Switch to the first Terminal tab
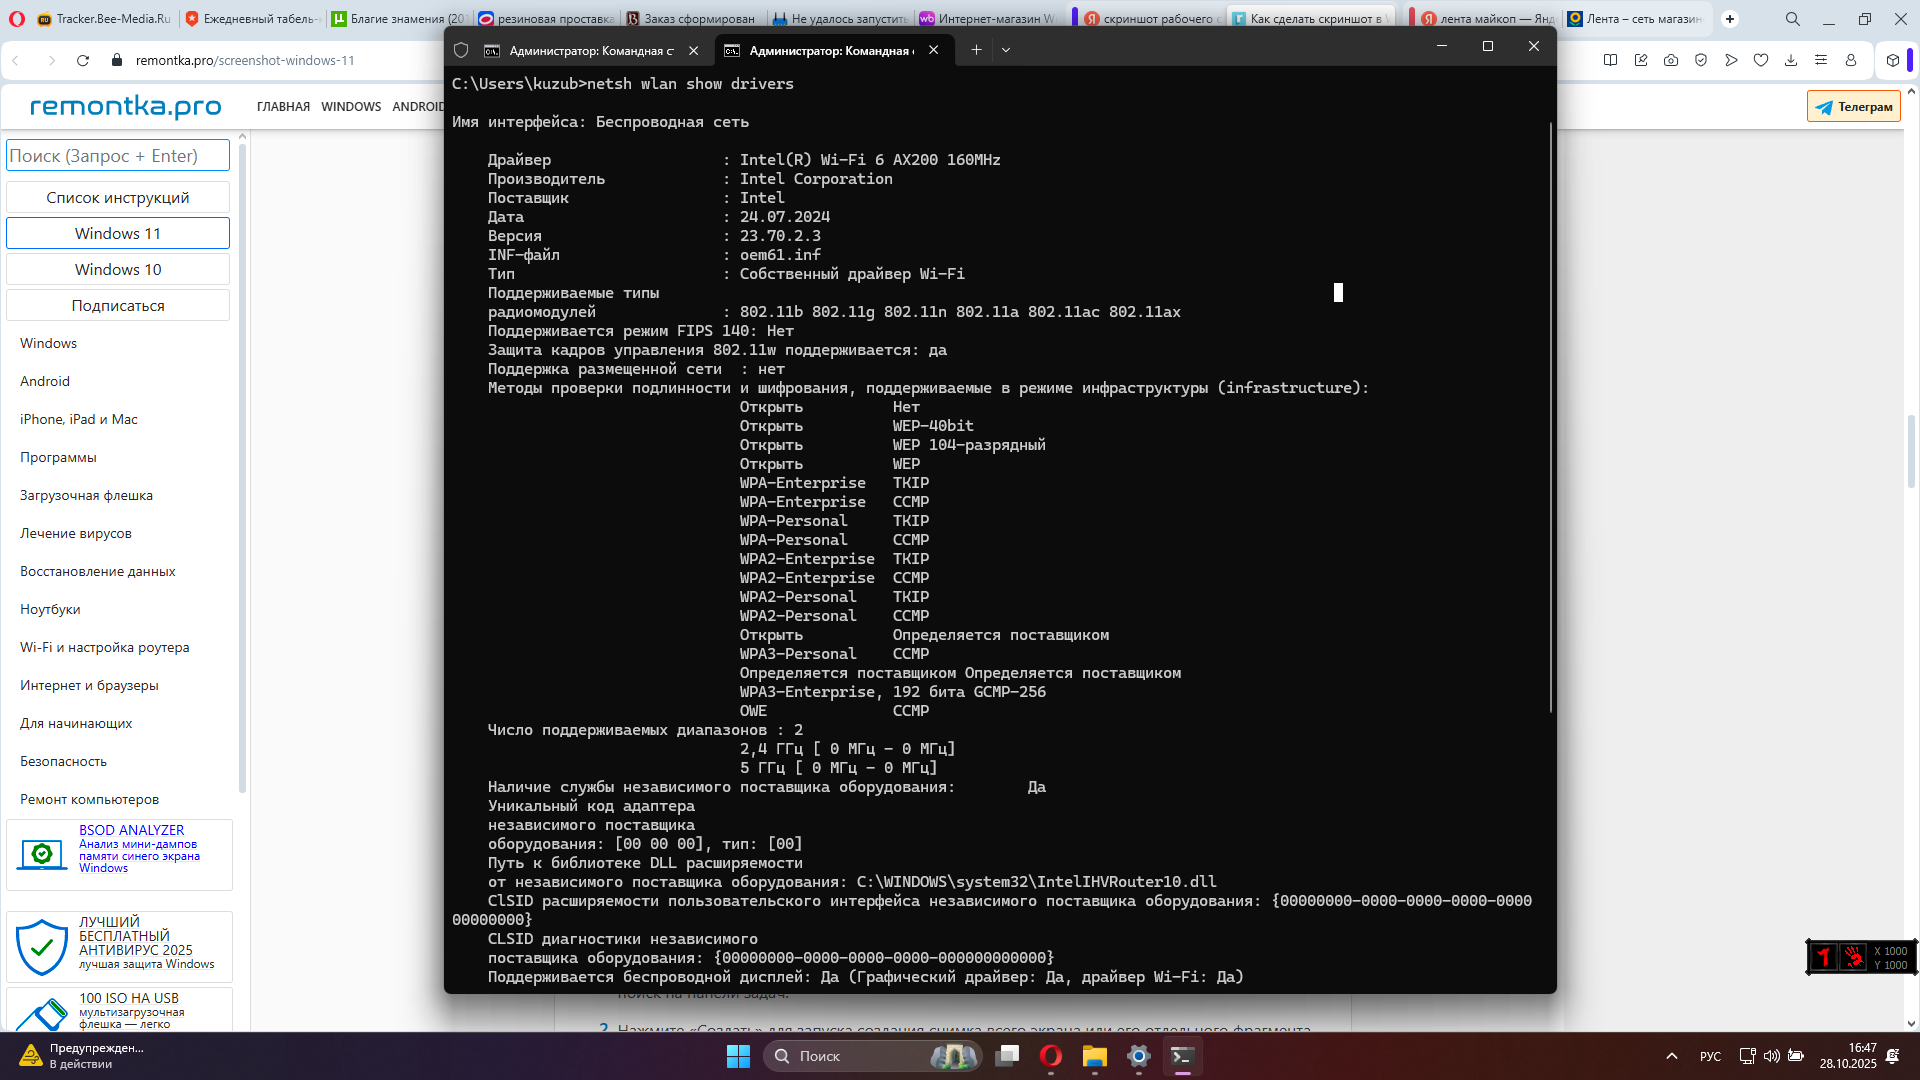 (x=590, y=50)
